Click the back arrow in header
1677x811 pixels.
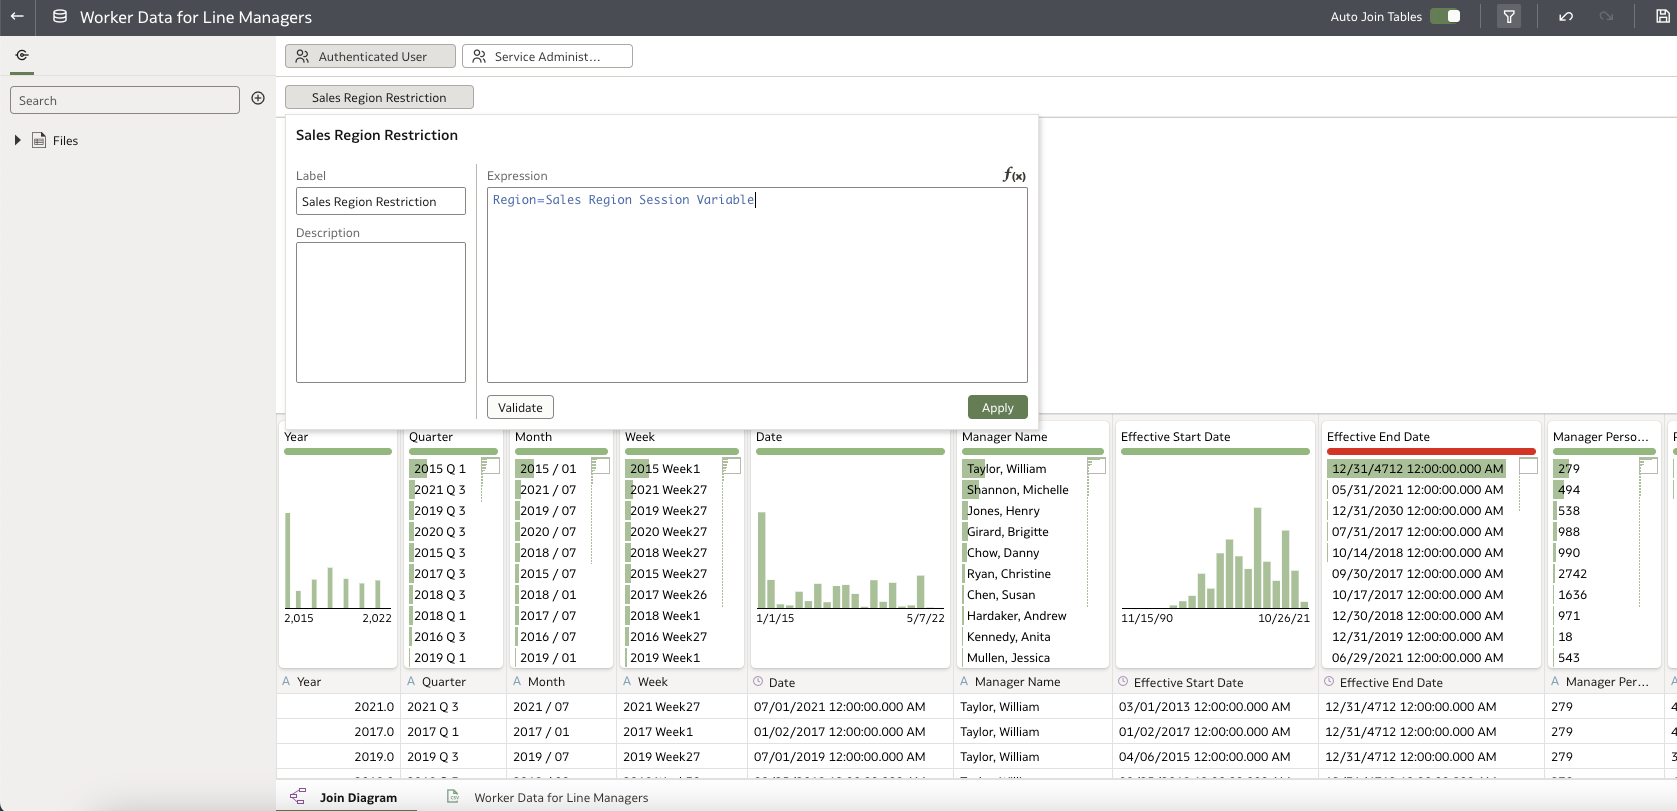click(17, 17)
